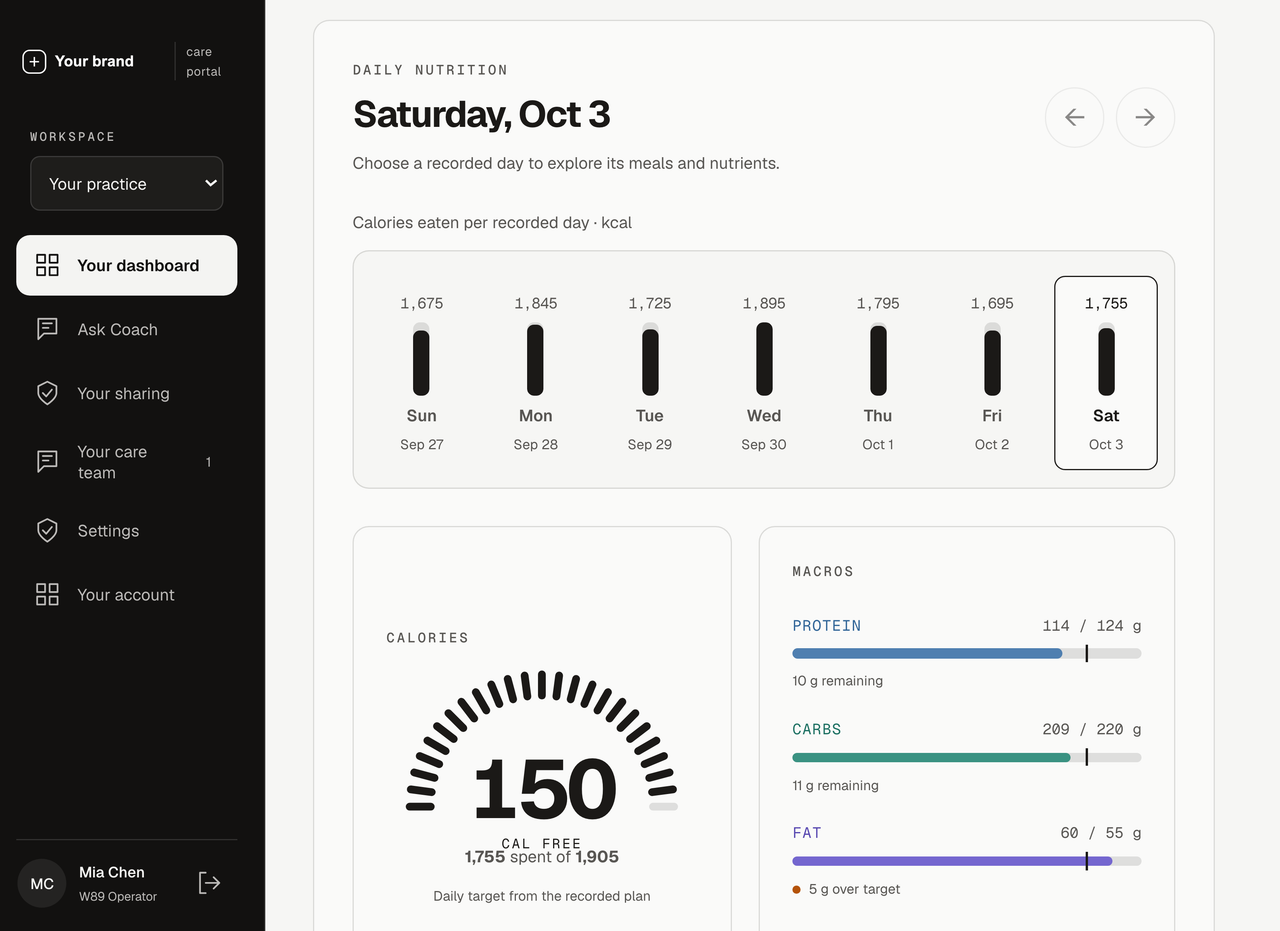Click the blue Protein progress bar
This screenshot has height=931, width=1280.
tap(967, 653)
